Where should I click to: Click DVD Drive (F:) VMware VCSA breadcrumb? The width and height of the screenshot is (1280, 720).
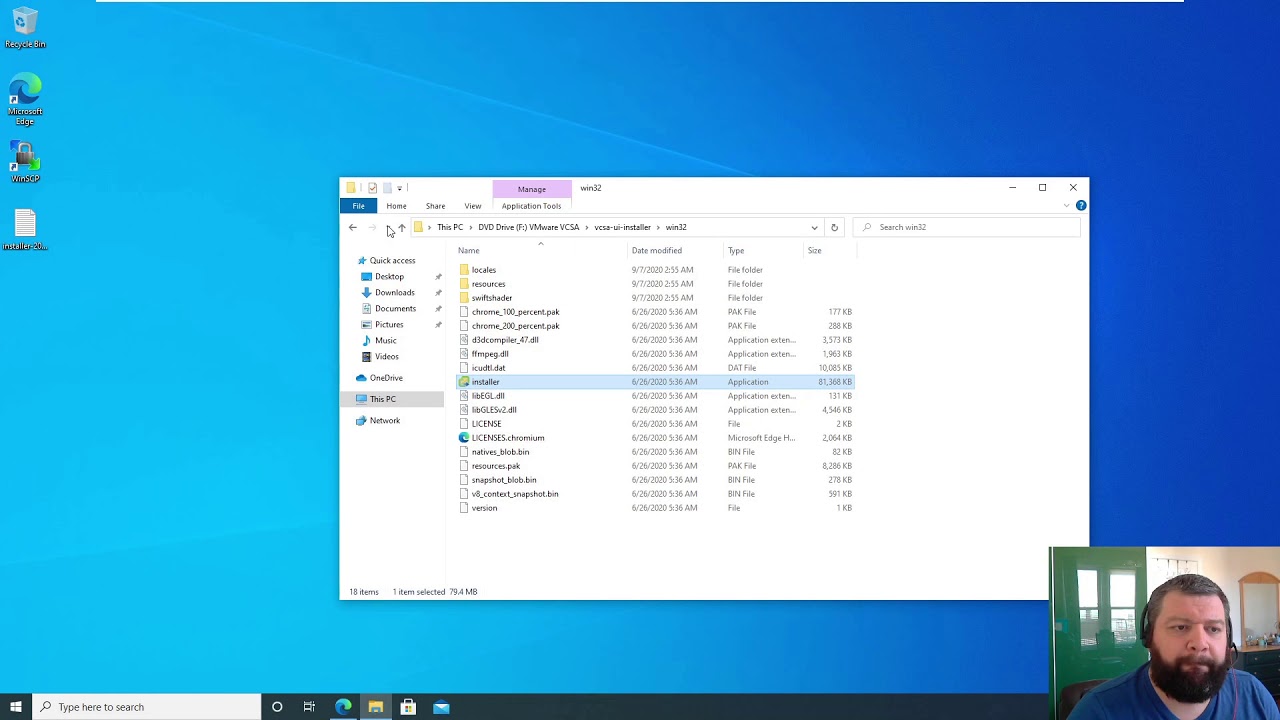tap(528, 227)
